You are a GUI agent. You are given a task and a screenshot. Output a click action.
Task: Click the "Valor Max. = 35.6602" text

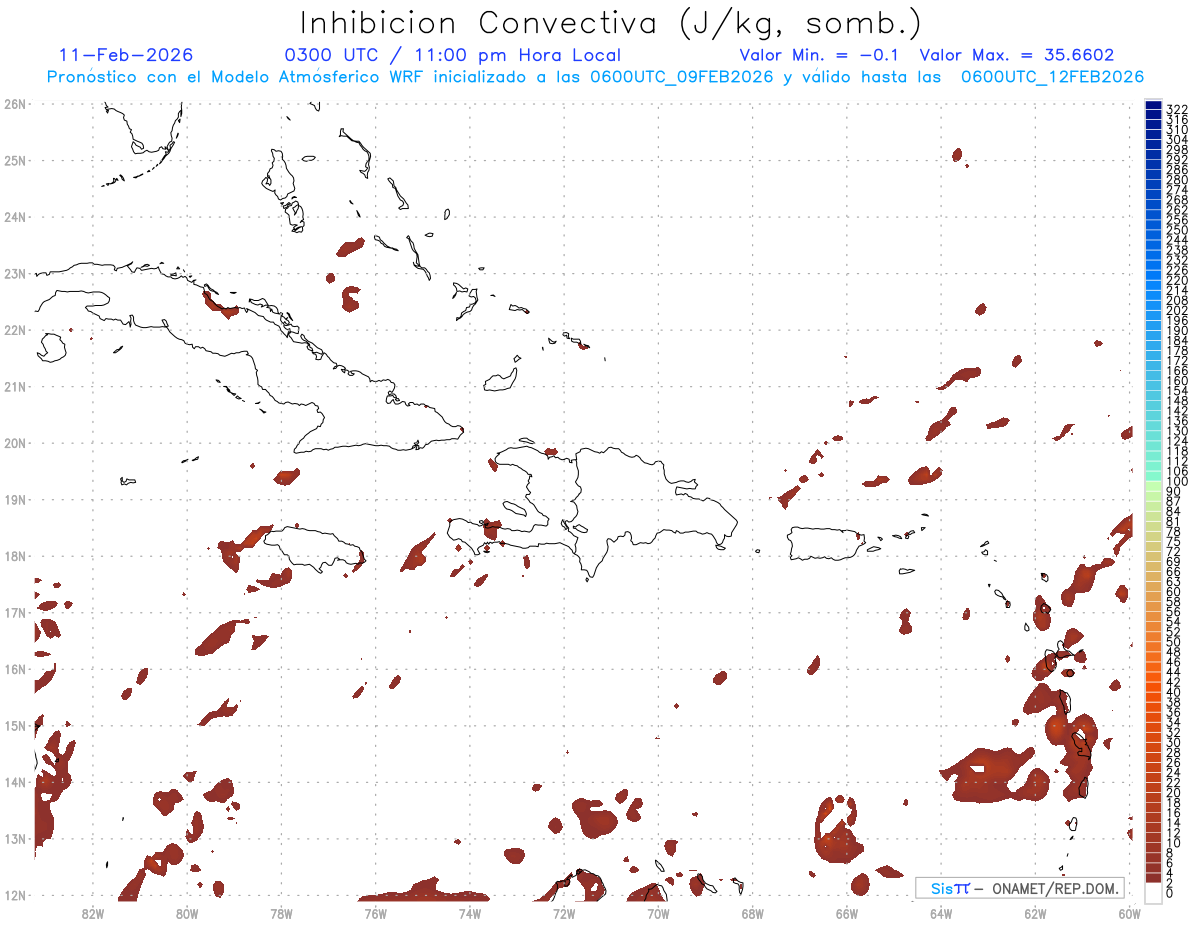(x=1016, y=55)
